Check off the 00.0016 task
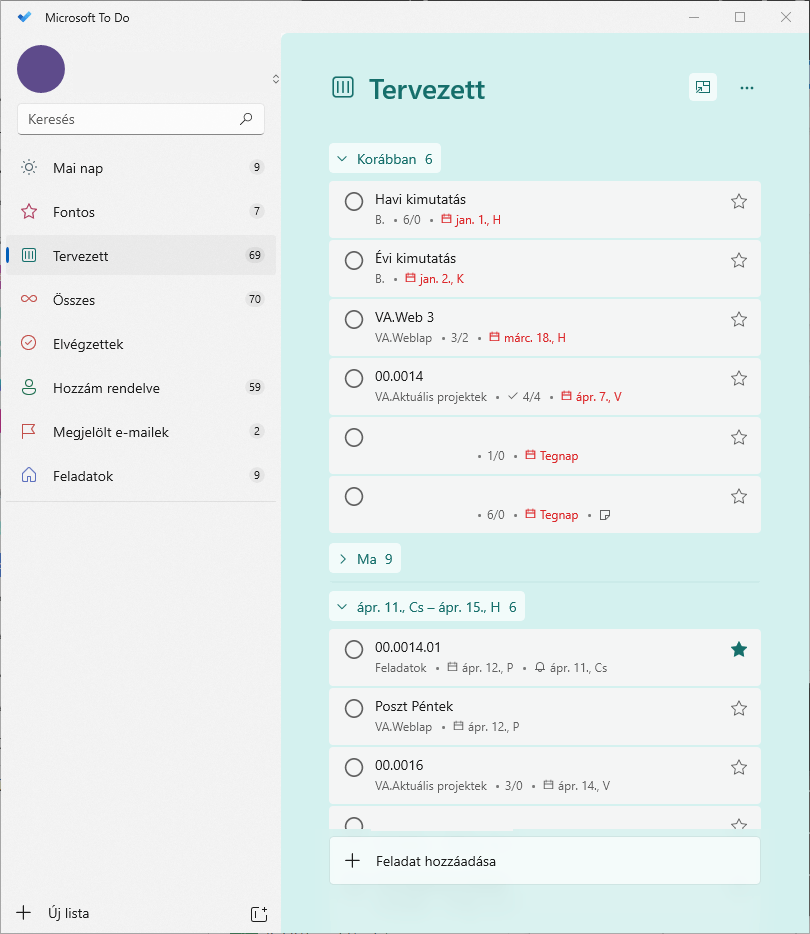 (x=354, y=768)
